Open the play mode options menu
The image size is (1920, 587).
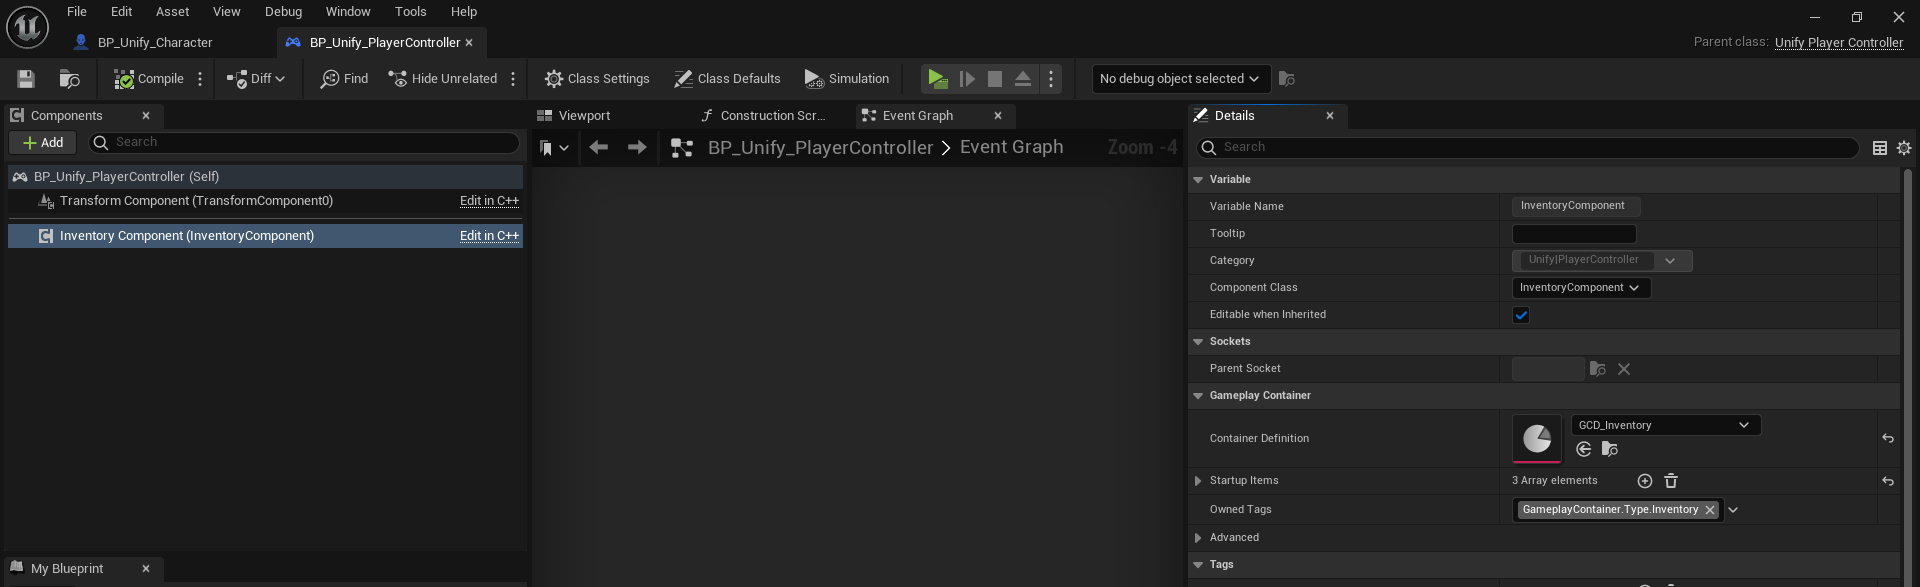pyautogui.click(x=1051, y=79)
